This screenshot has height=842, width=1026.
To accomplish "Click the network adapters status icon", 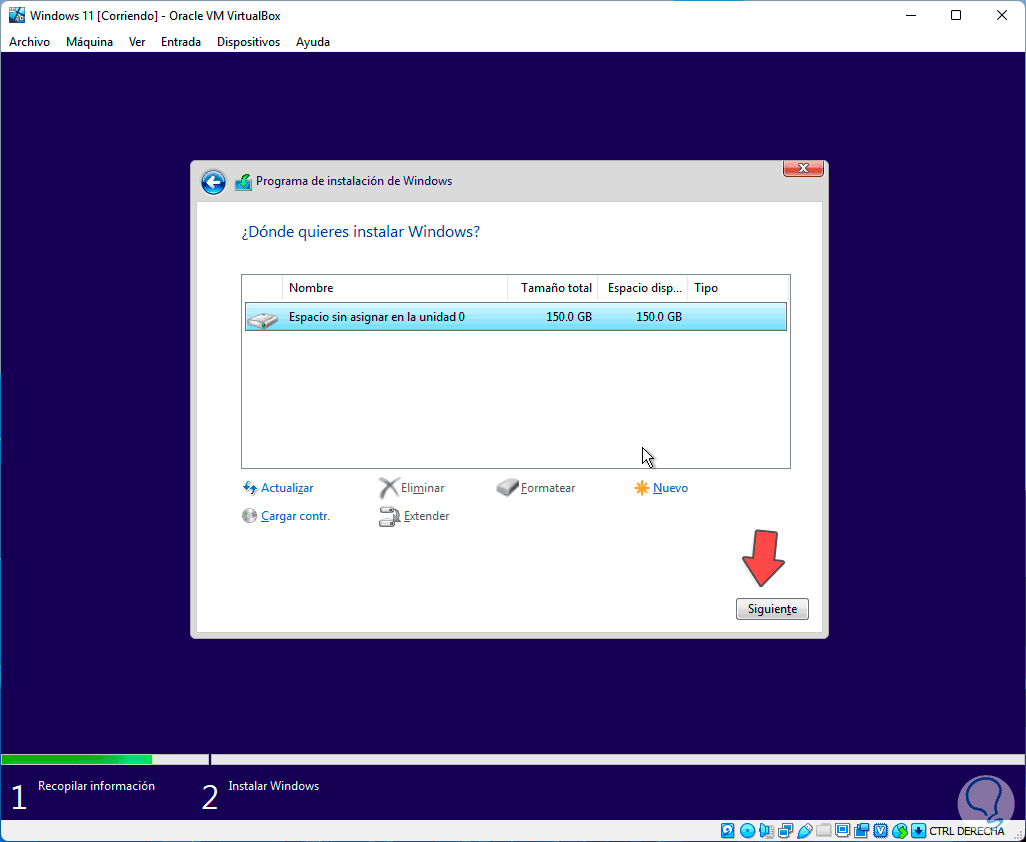I will (785, 831).
